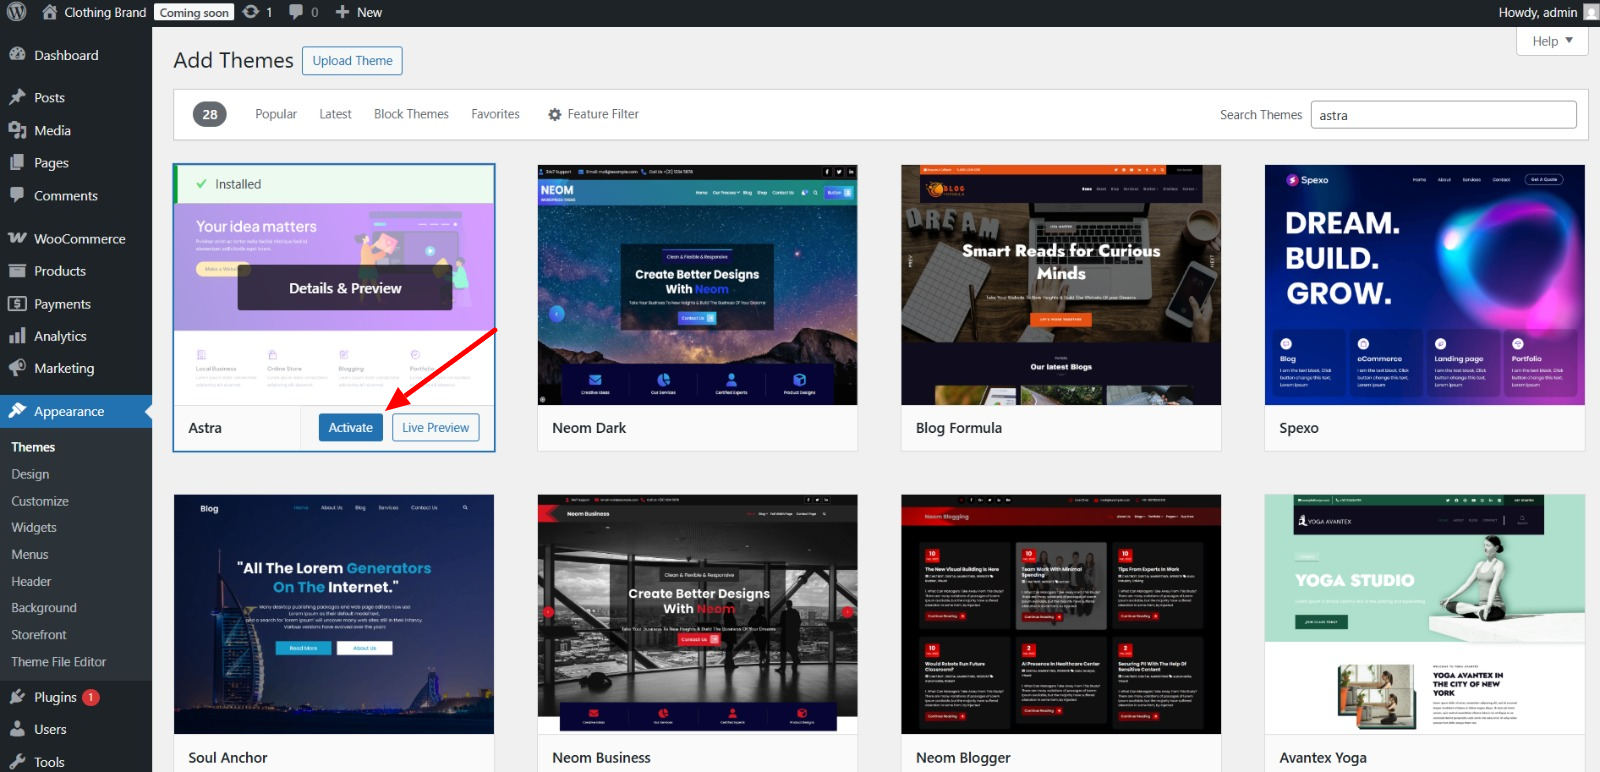Click the Pages icon in sidebar
Viewport: 1600px width, 772px height.
(17, 163)
